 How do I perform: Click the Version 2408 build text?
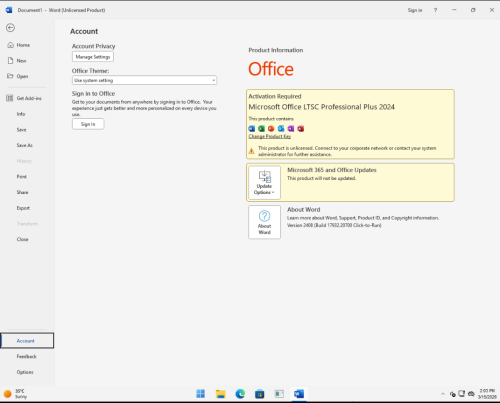tap(334, 225)
